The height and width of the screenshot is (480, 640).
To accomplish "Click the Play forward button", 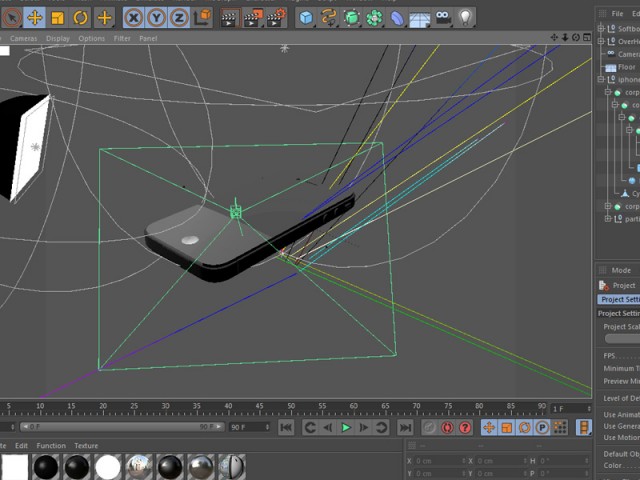I will [346, 427].
